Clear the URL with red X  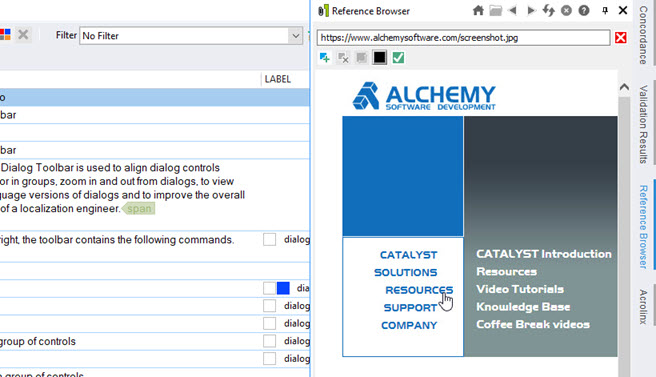(621, 38)
